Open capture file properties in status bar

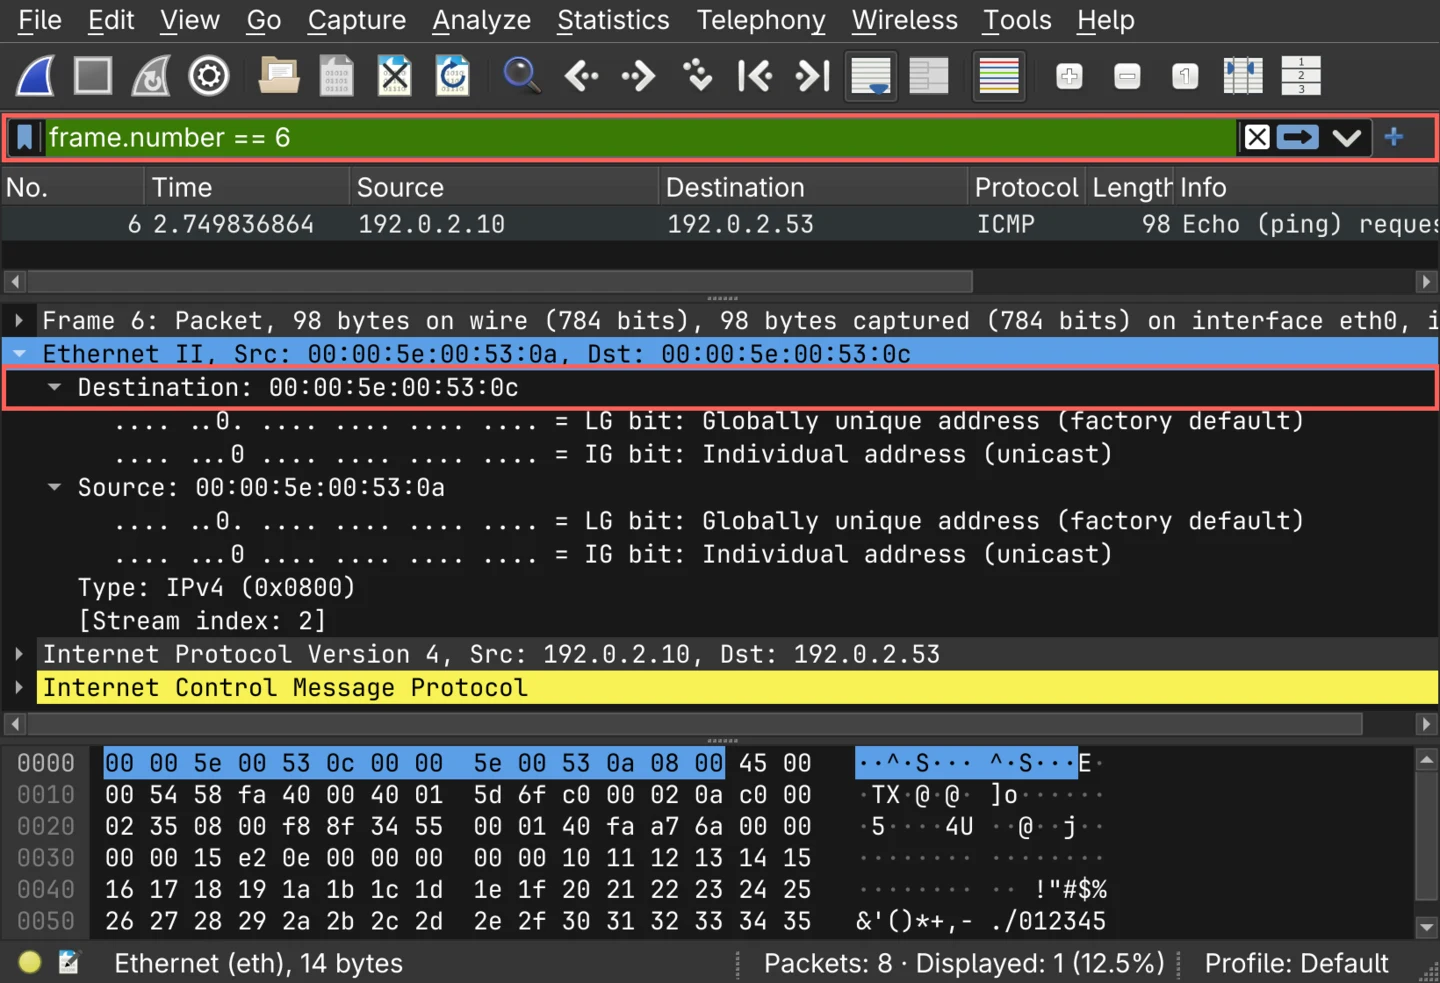click(68, 963)
